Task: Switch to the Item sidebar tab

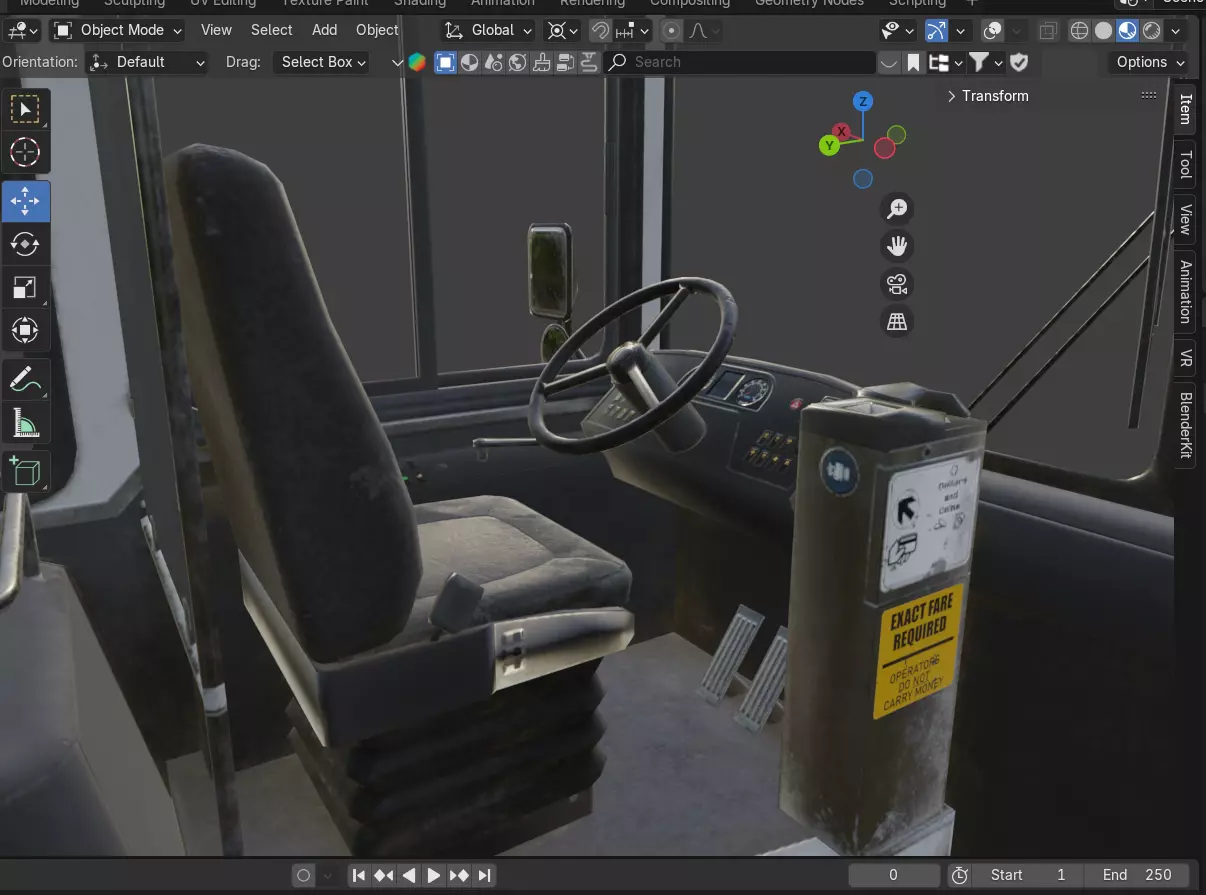Action: coord(1185,109)
